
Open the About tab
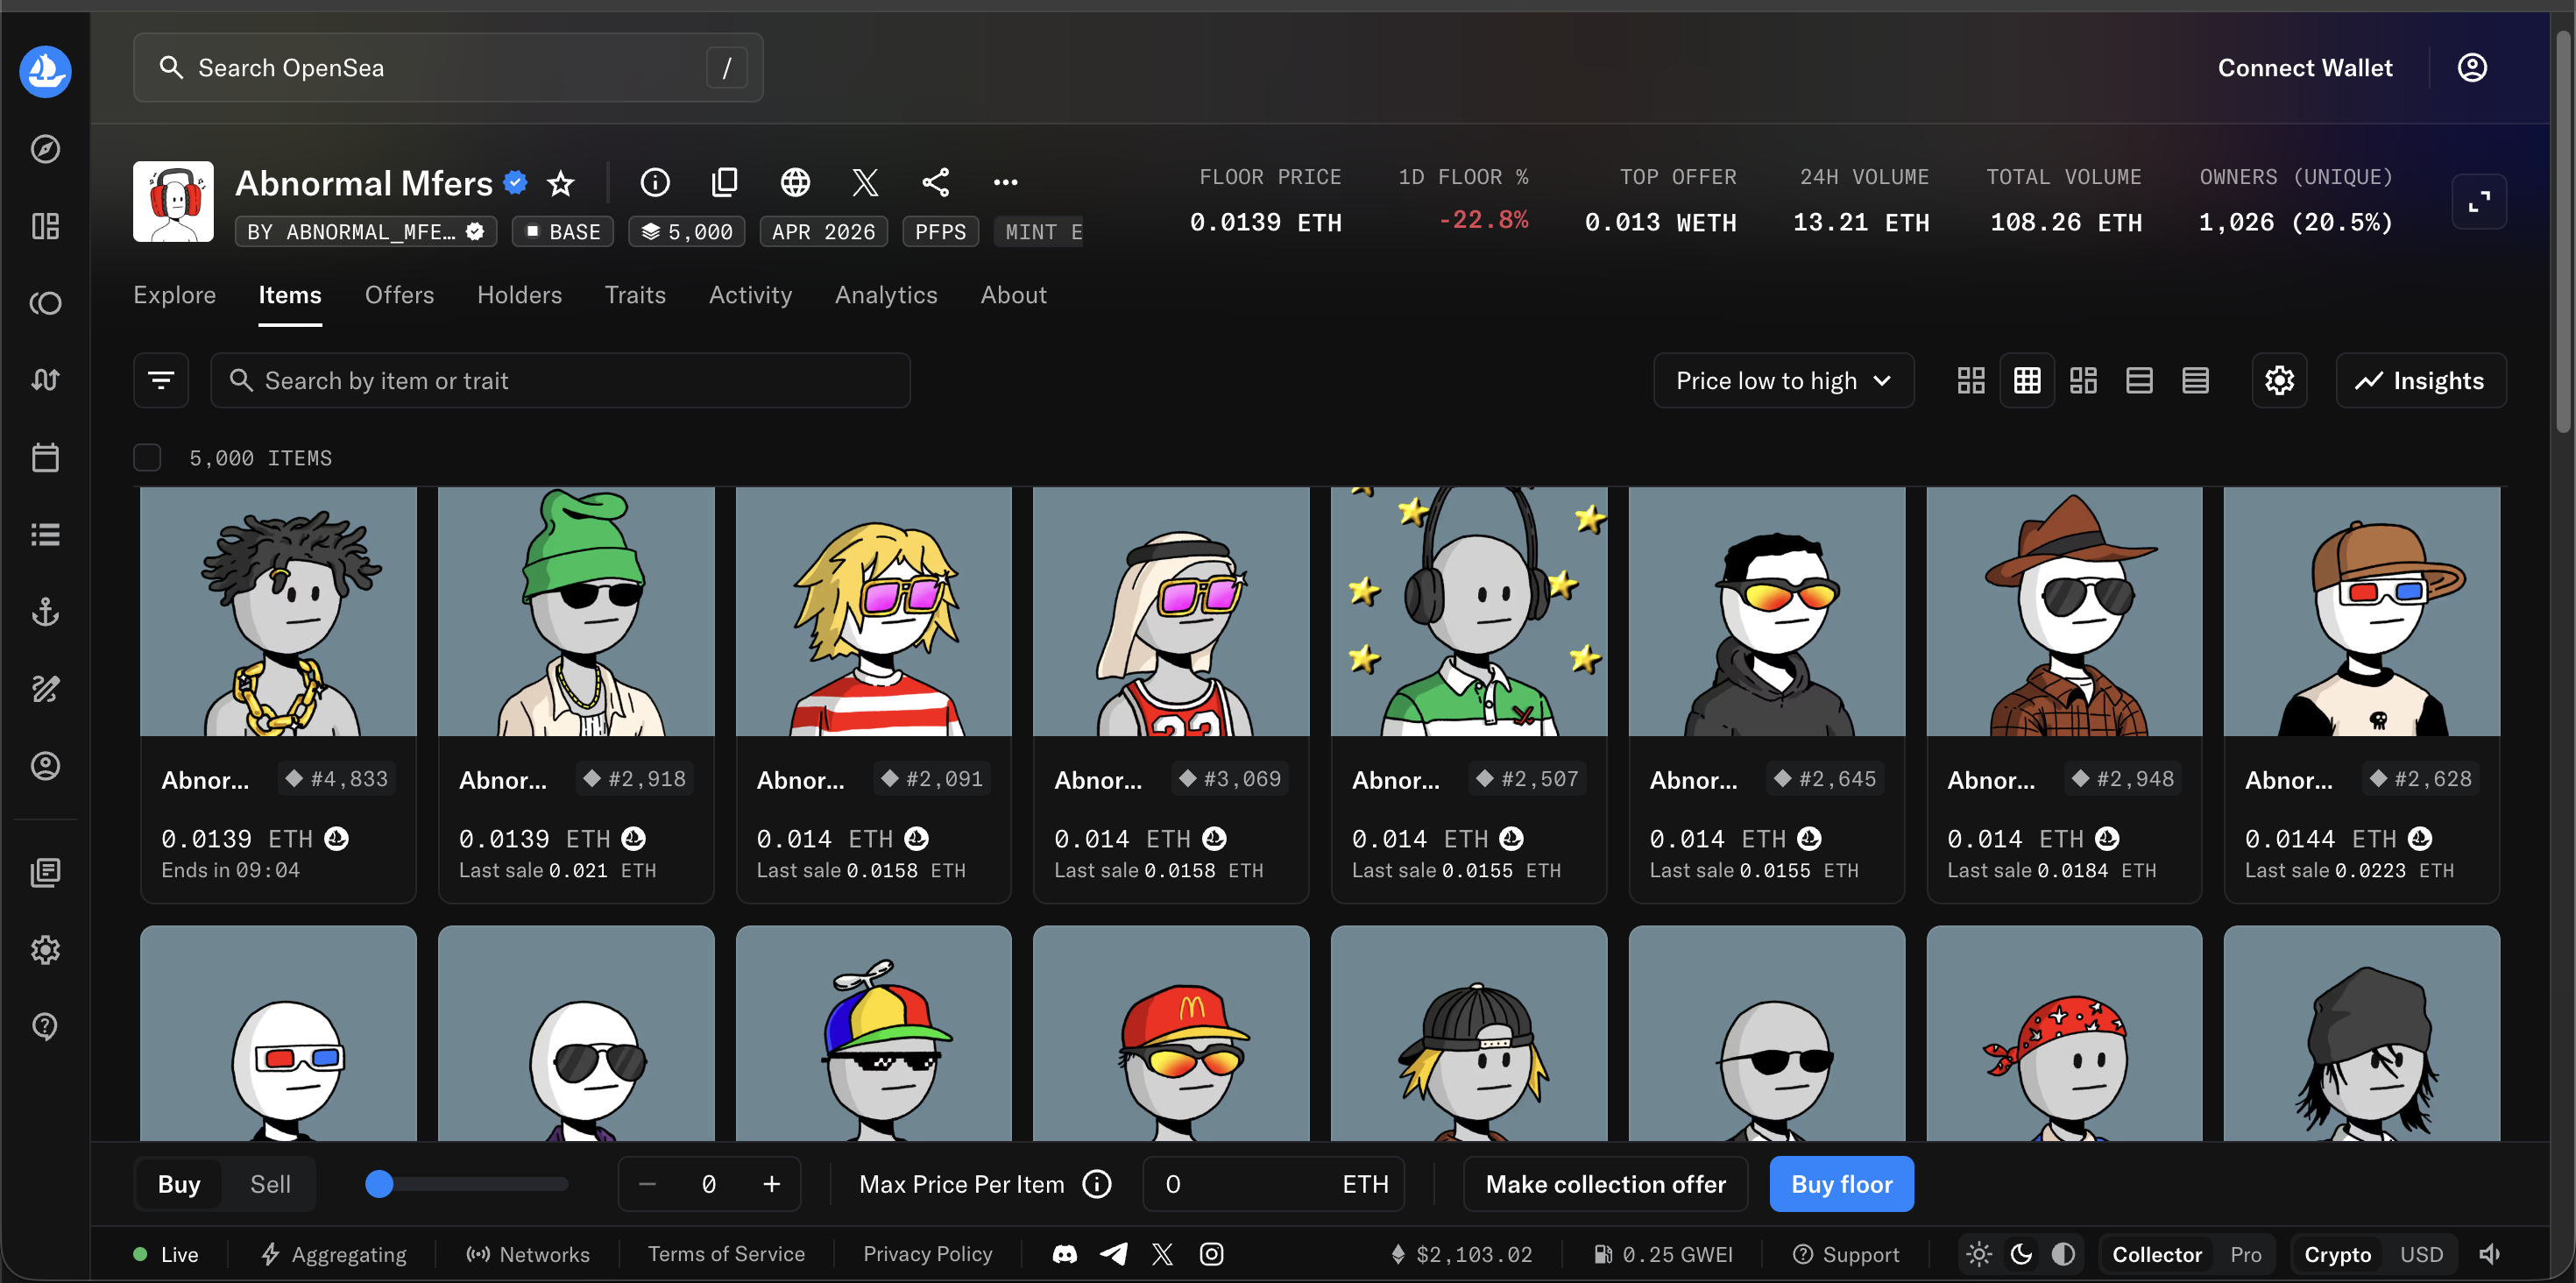pos(1013,295)
